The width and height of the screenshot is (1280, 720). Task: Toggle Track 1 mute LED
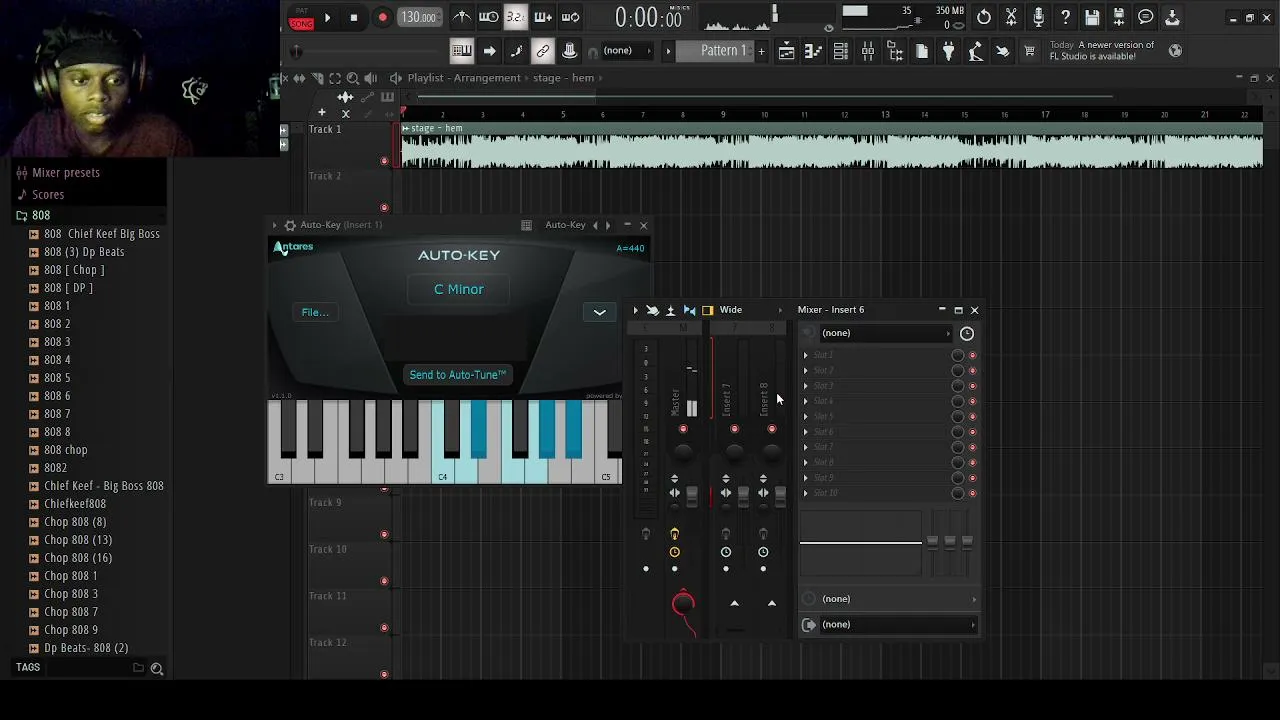click(385, 161)
